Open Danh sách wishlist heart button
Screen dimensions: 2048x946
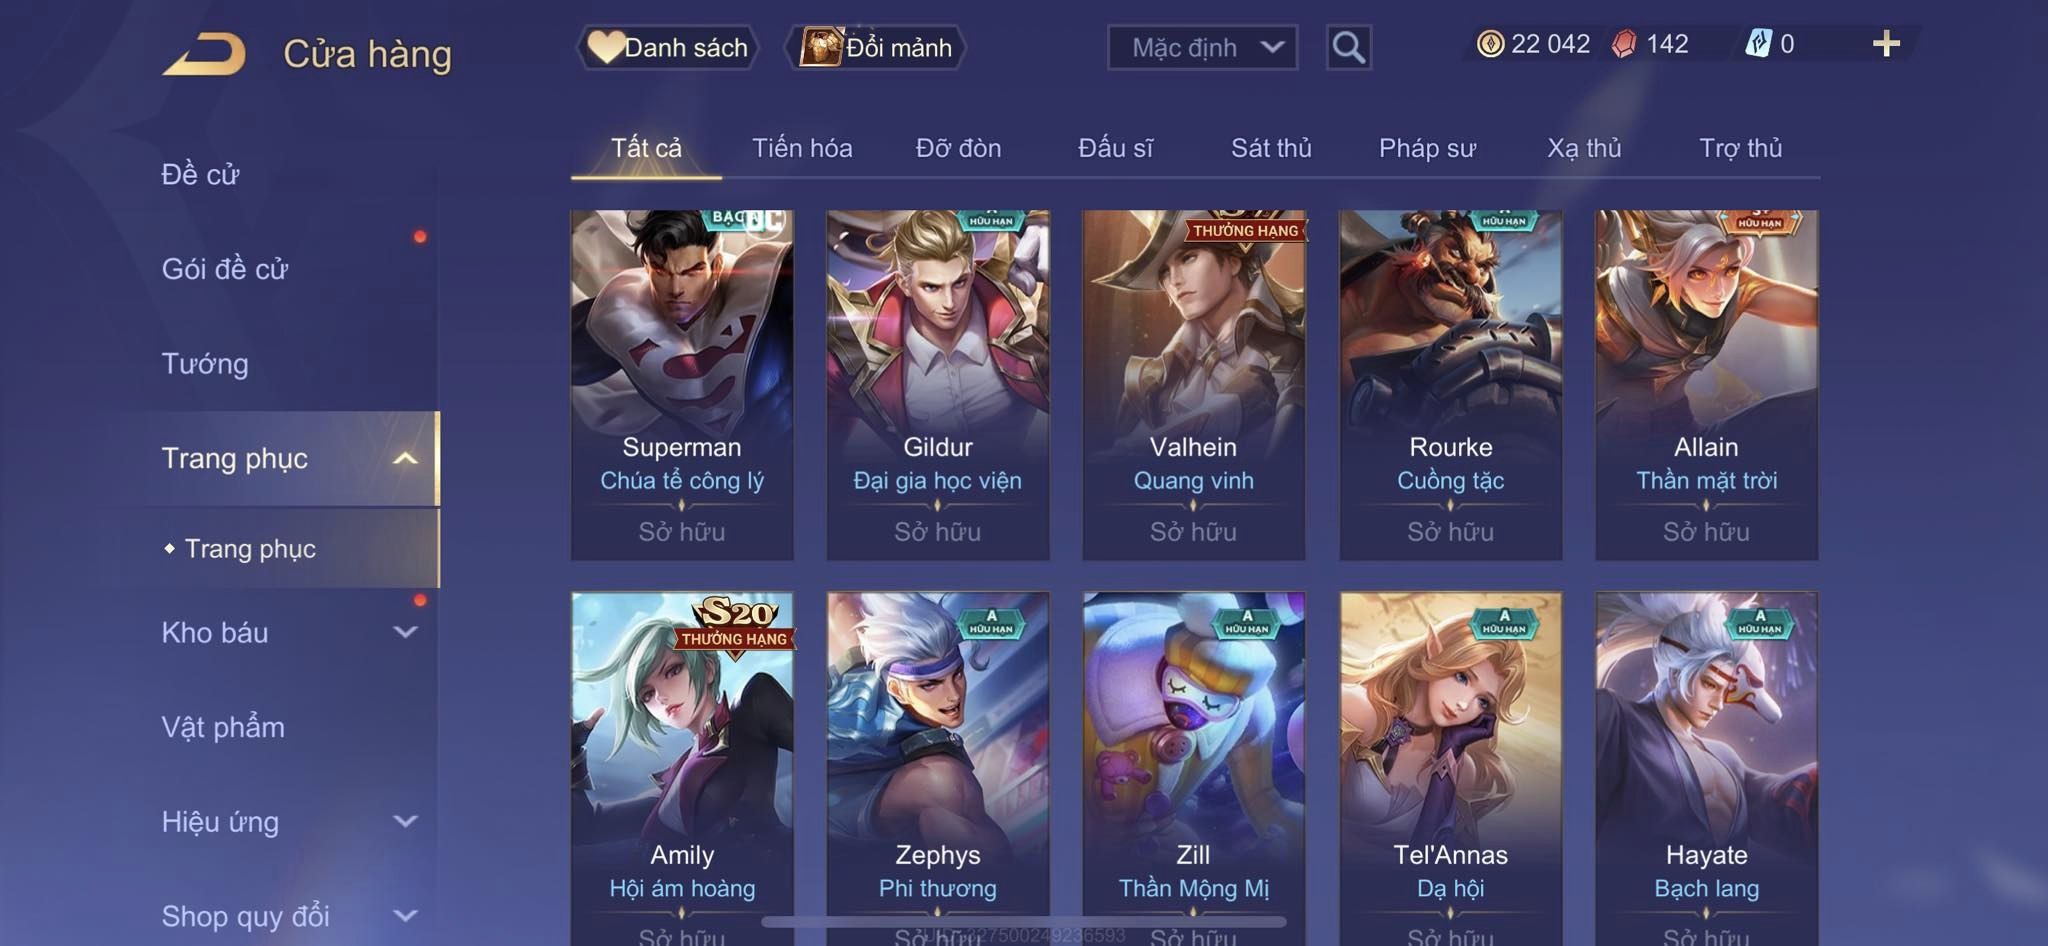pyautogui.click(x=668, y=47)
